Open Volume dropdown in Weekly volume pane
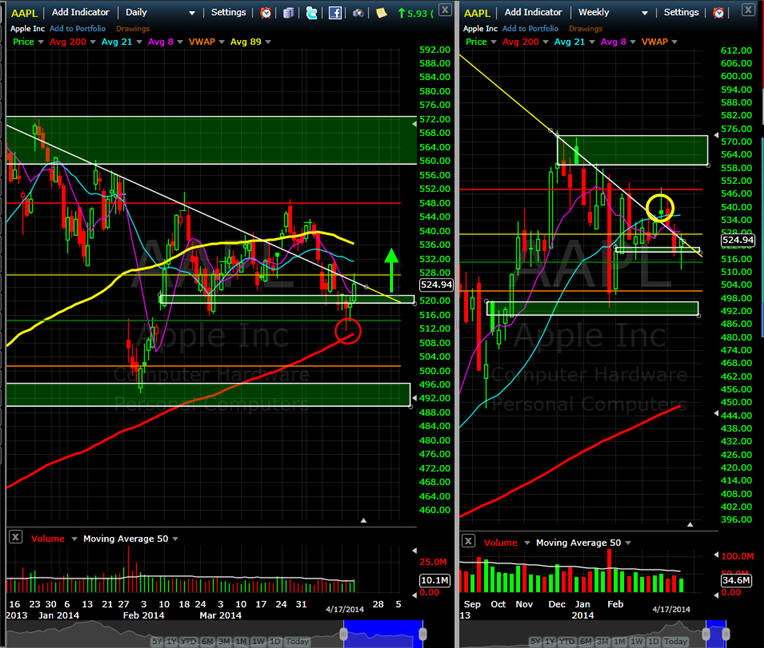The height and width of the screenshot is (648, 764). [x=527, y=543]
